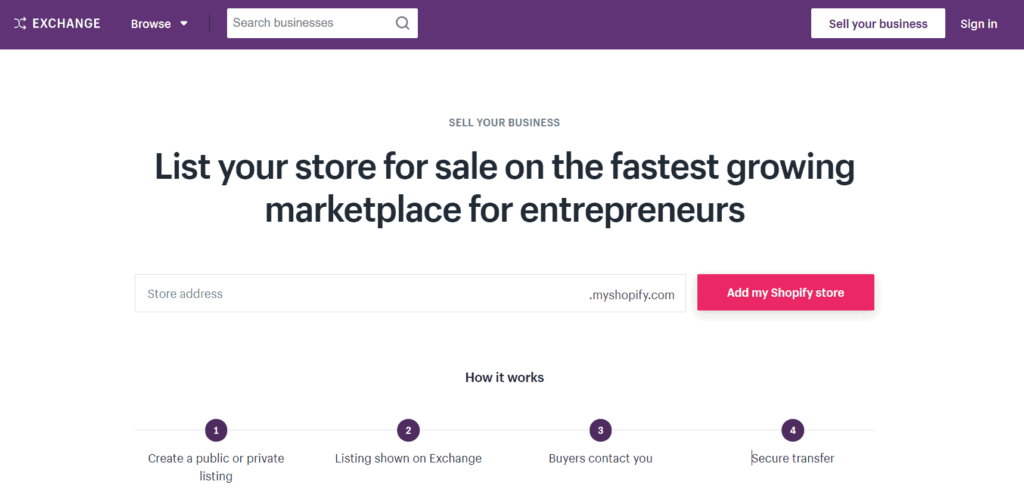Click the Store address input field
This screenshot has height=503, width=1024.
point(410,293)
